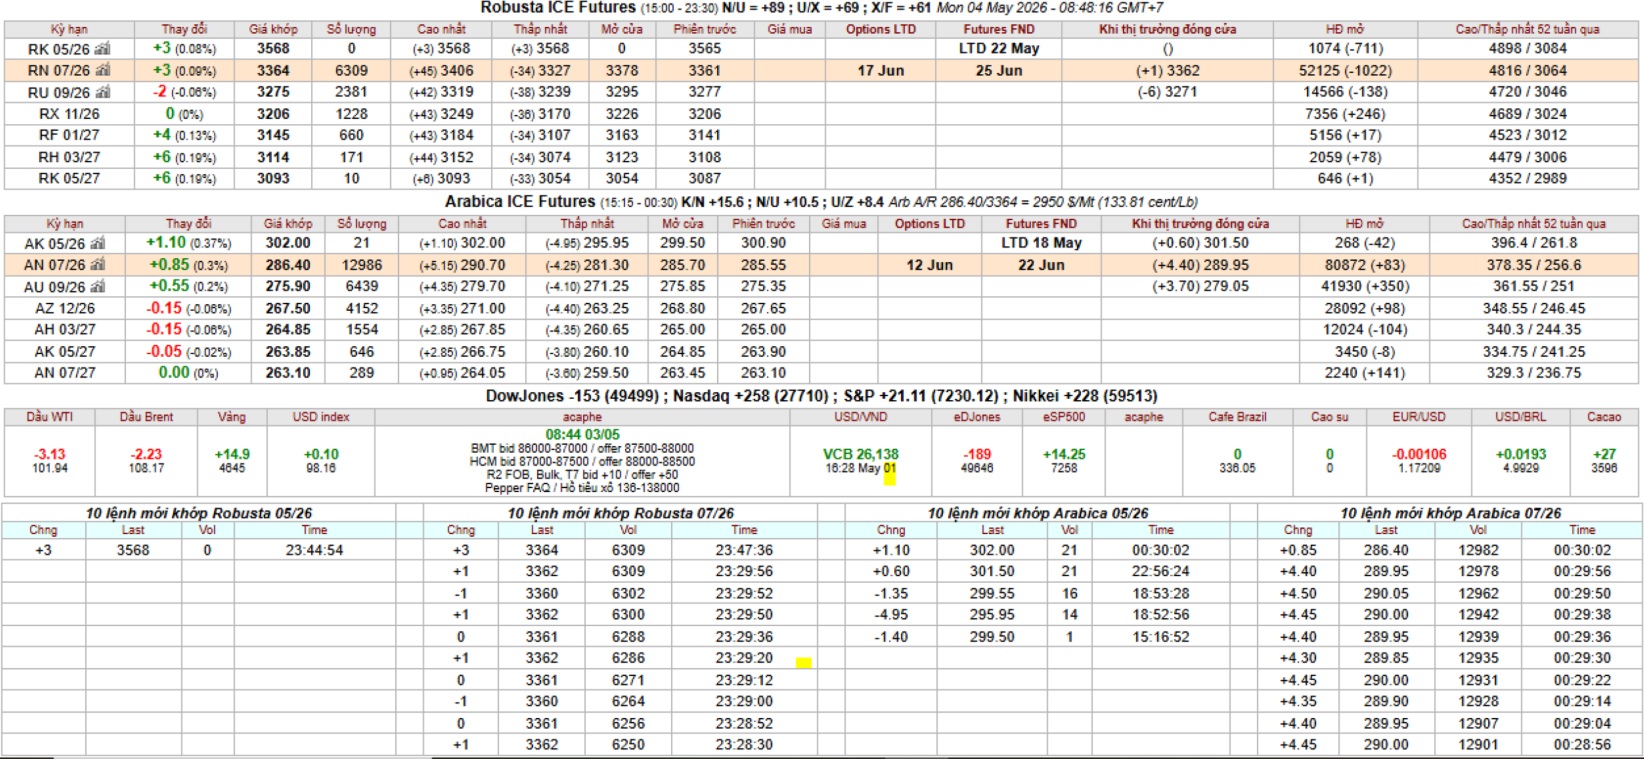Select the AN 07/27 contract name
The image size is (1644, 759).
coord(65,373)
